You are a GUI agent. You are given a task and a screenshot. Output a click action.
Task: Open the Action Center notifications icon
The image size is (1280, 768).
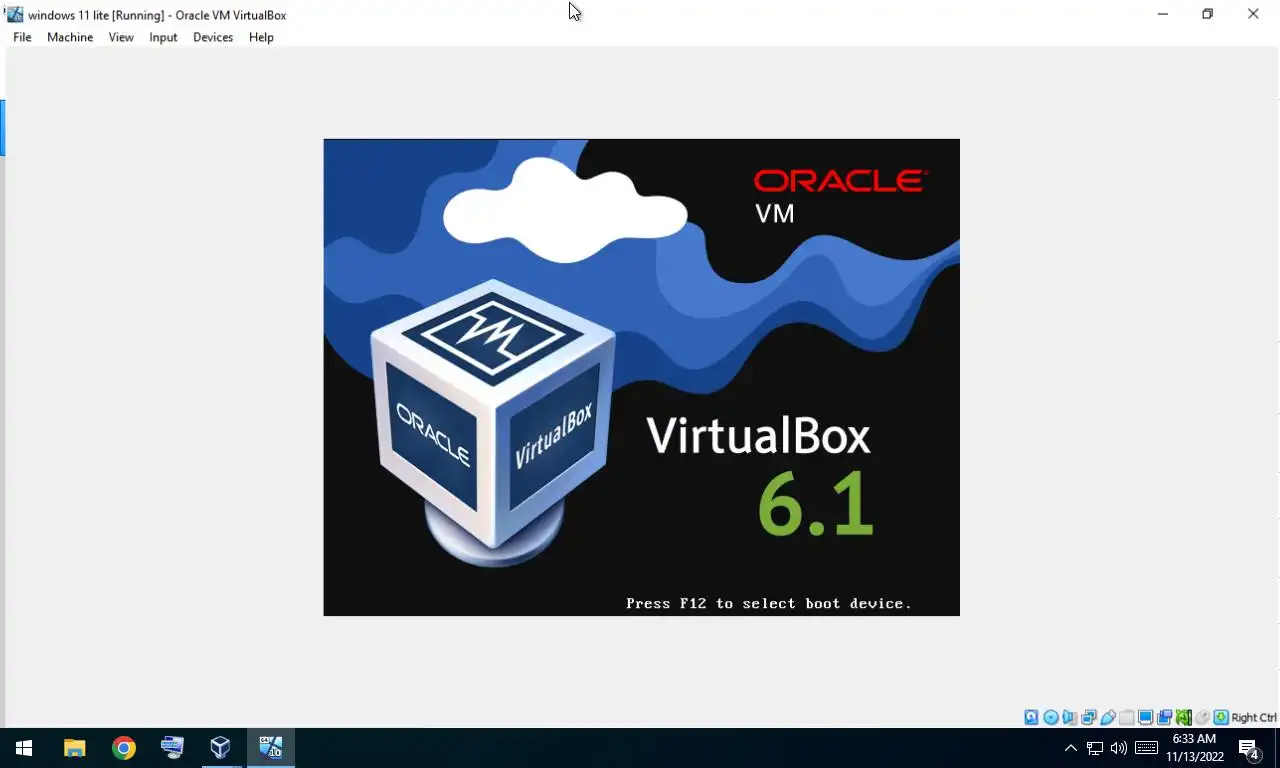[x=1249, y=748]
